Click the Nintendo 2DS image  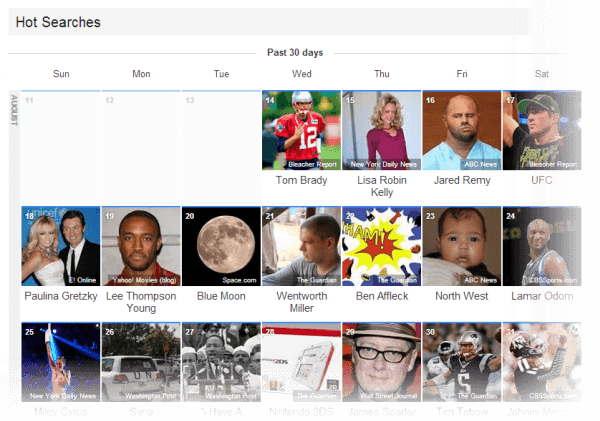(301, 362)
